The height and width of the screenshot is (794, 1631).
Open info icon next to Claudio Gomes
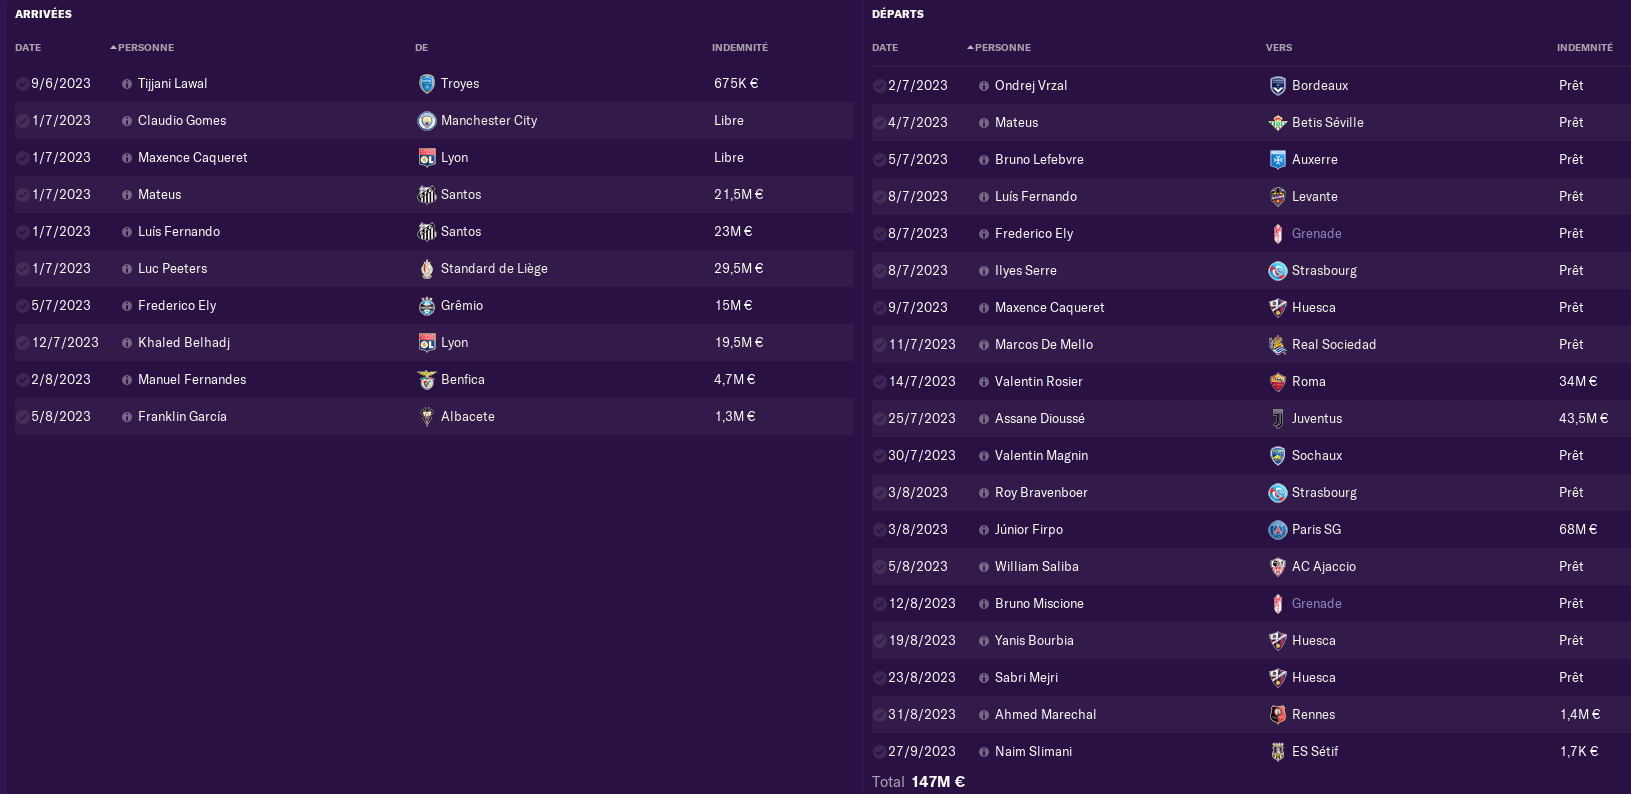coord(127,121)
